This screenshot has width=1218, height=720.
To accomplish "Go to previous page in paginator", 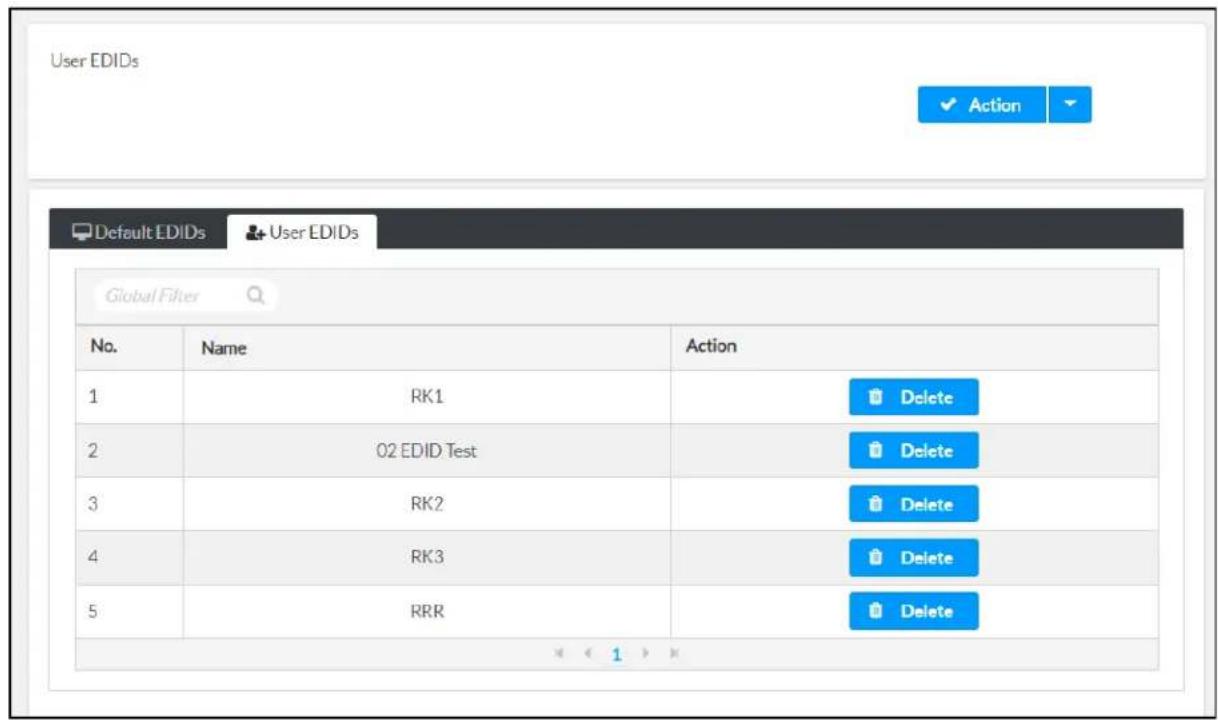I will click(588, 654).
